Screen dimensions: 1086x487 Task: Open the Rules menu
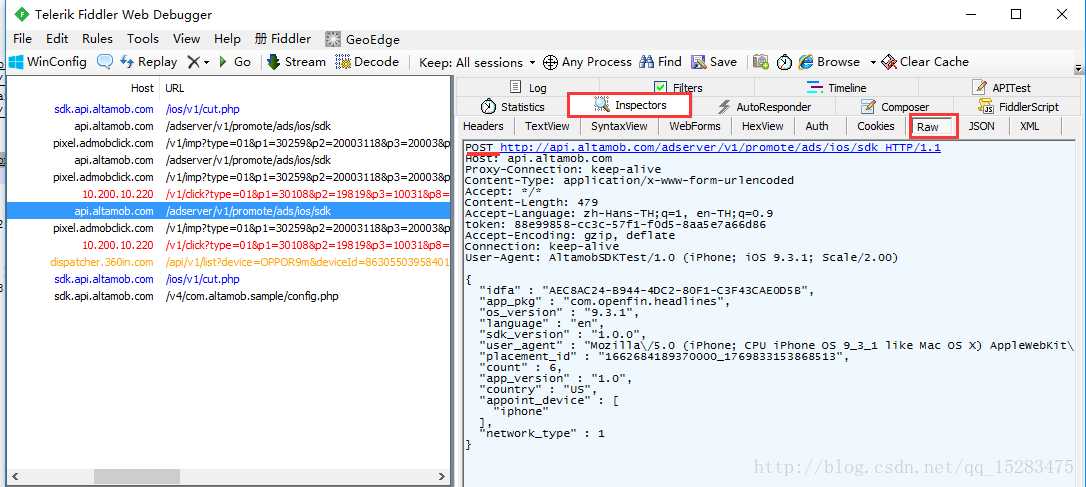coord(97,39)
